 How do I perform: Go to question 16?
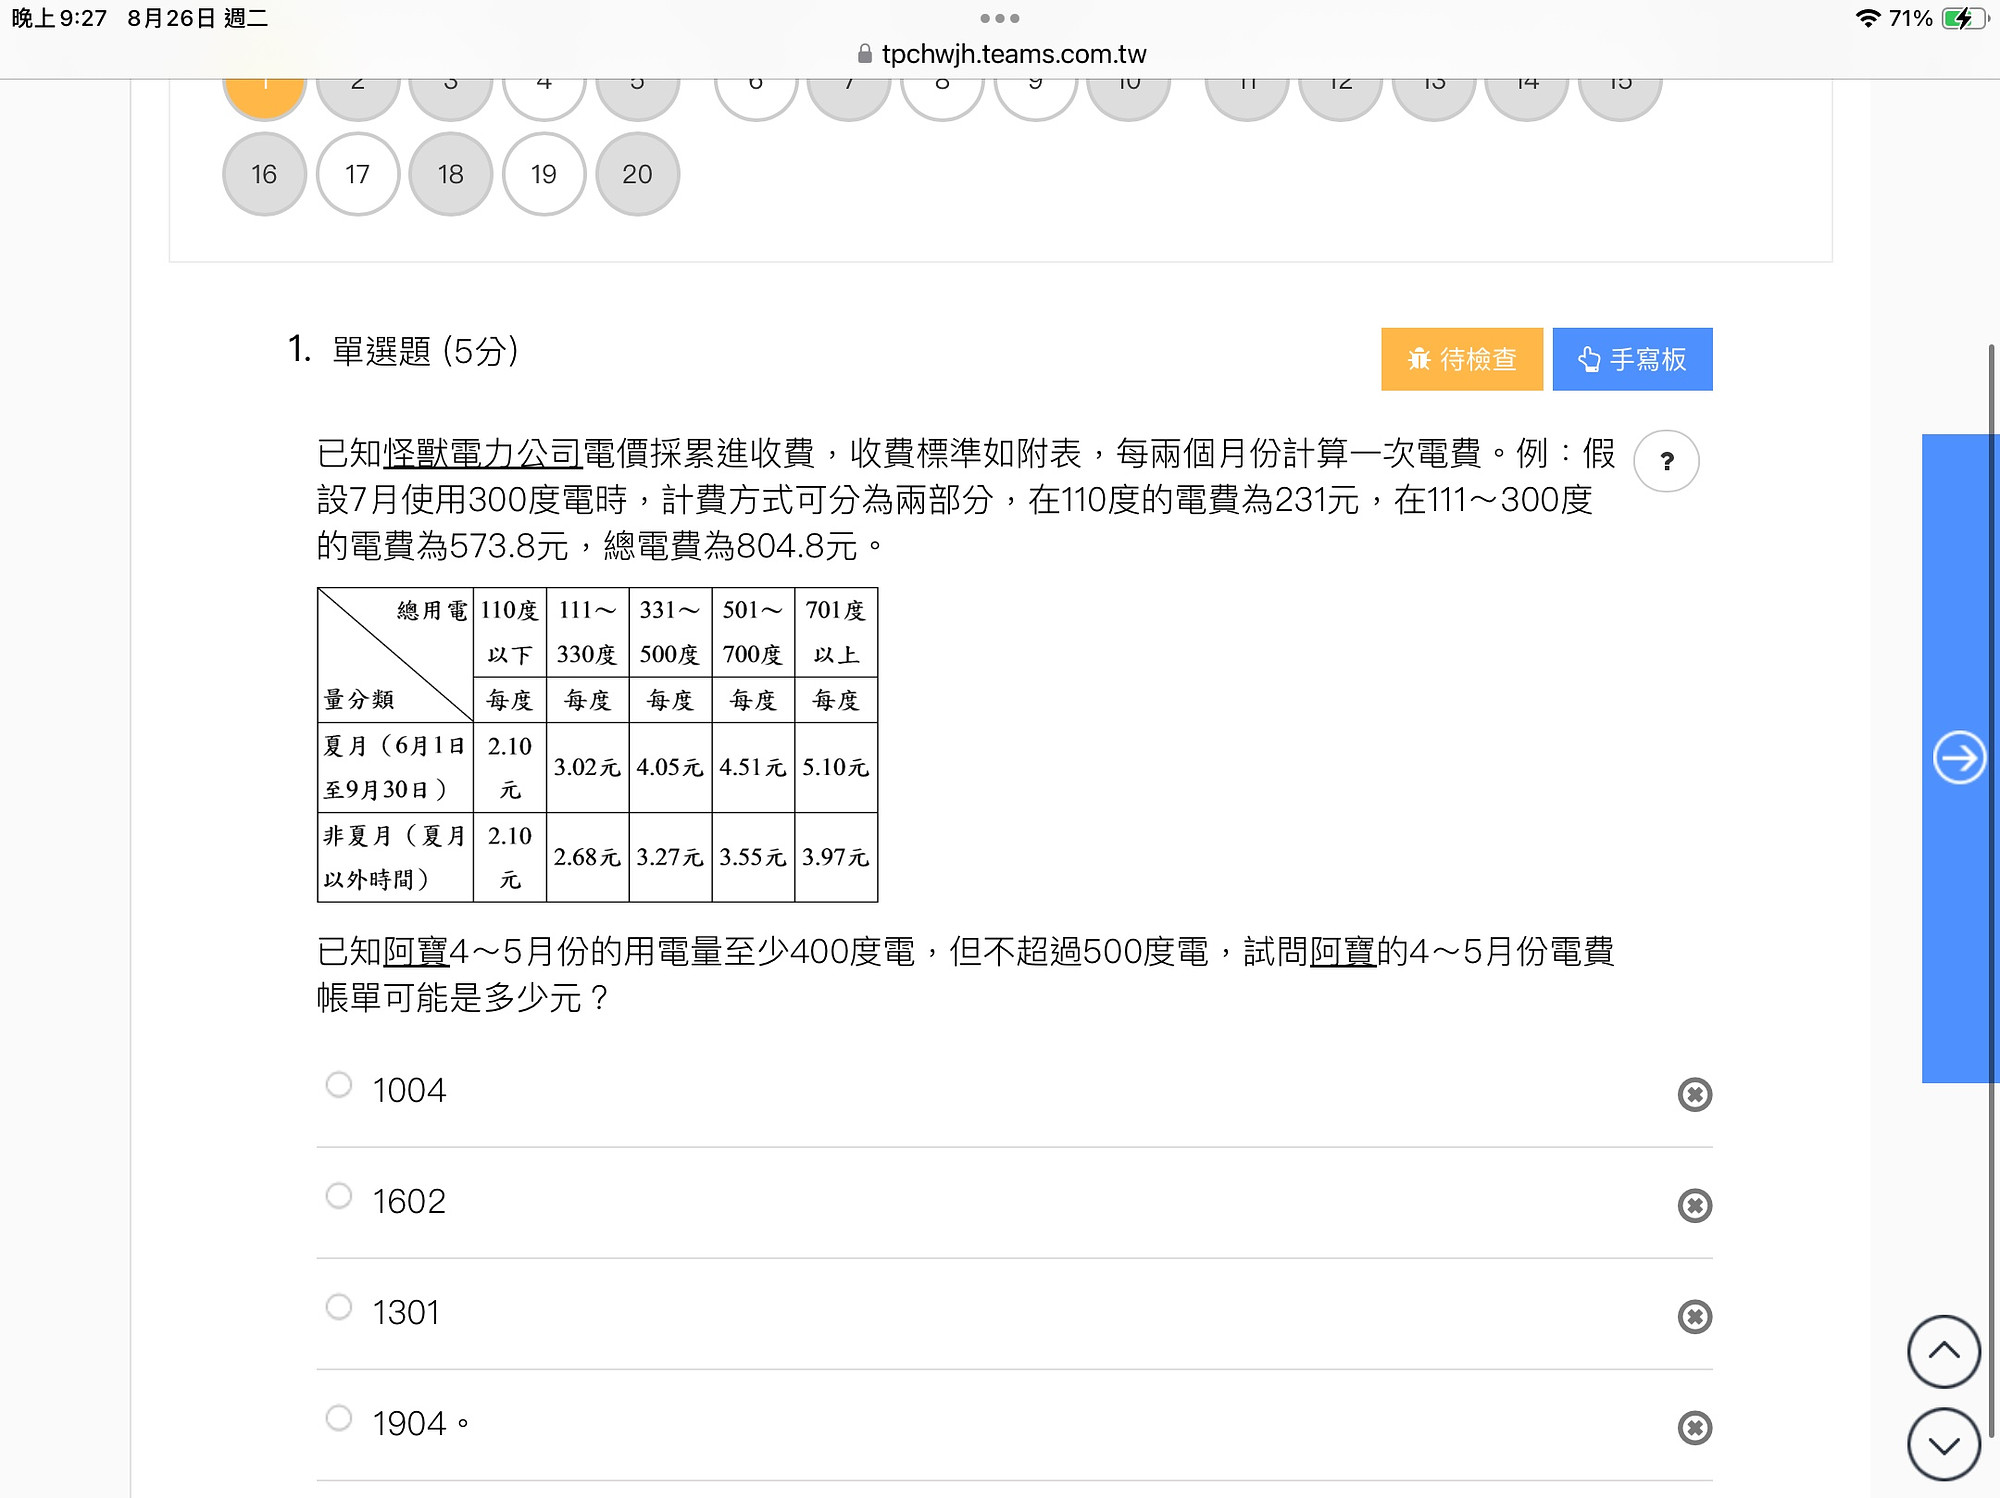pos(264,174)
